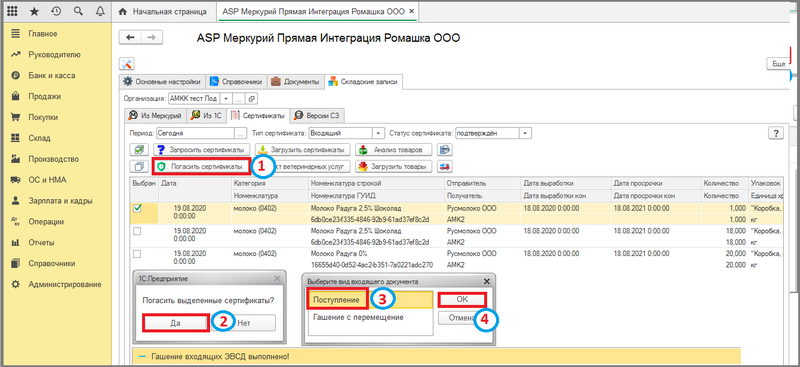Image resolution: width=800 pixels, height=367 pixels.
Task: Open Администрирование section in sidebar
Action: 65,284
